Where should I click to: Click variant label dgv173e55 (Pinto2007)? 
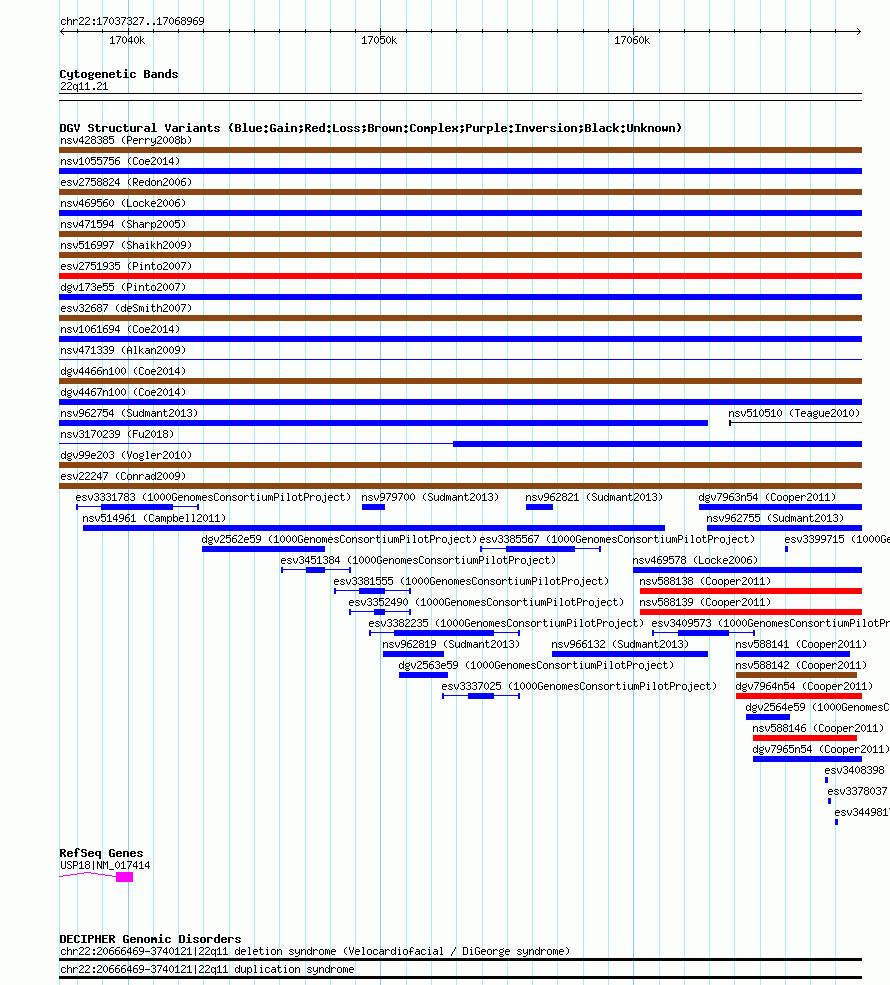[x=122, y=287]
